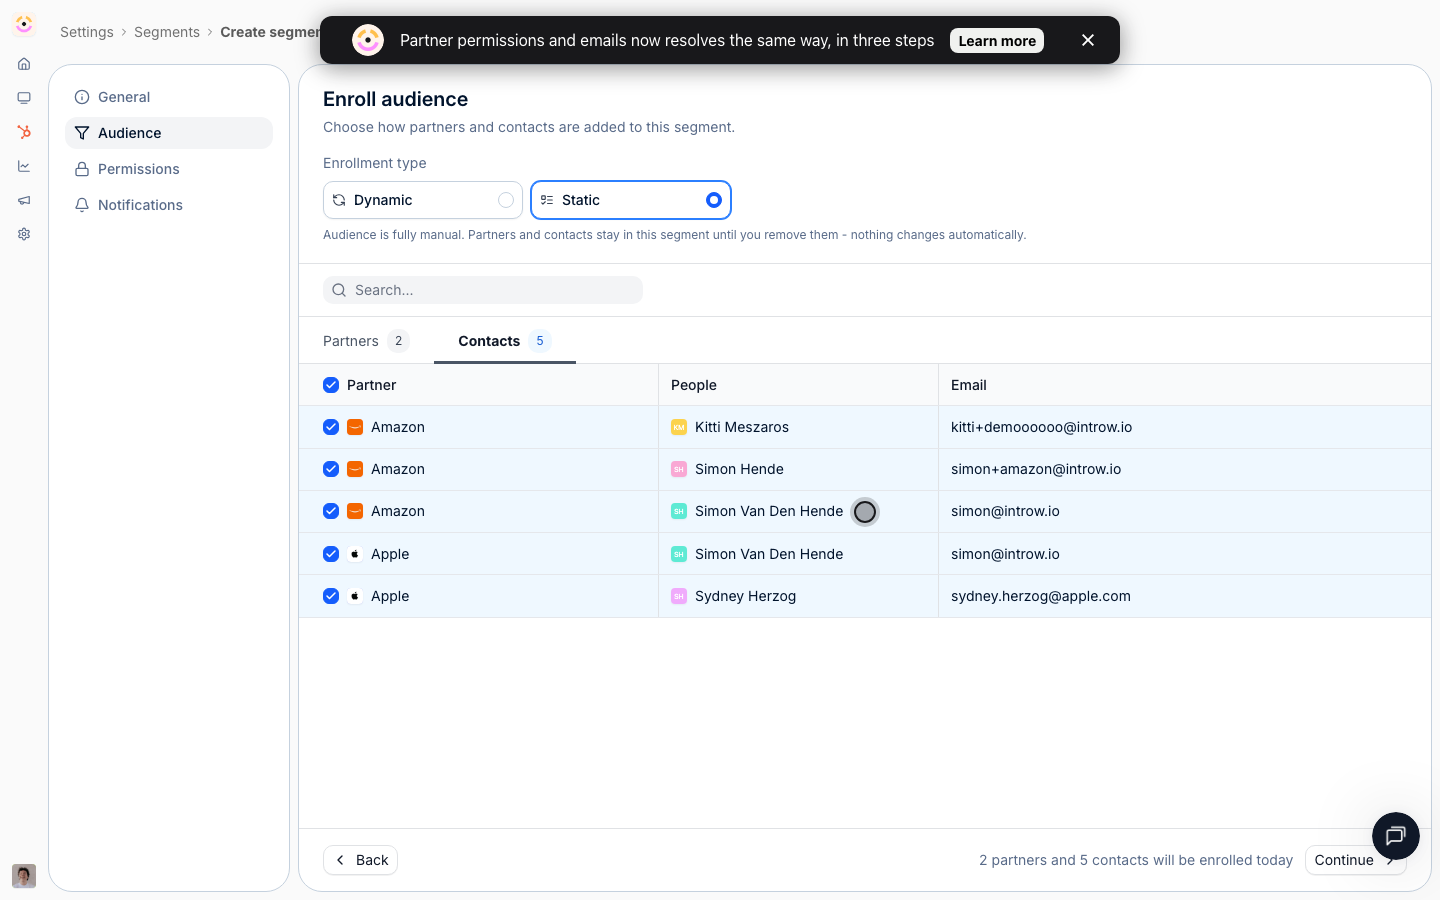The image size is (1440, 900).
Task: Toggle the select-all Partner header checkbox
Action: tap(331, 385)
